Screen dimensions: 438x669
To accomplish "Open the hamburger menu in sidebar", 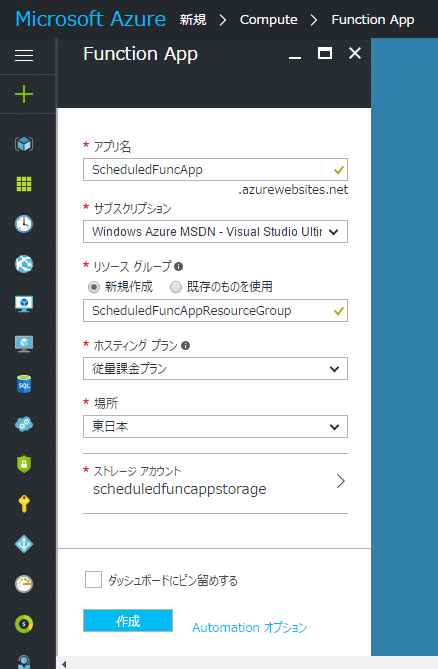I will tap(24, 55).
